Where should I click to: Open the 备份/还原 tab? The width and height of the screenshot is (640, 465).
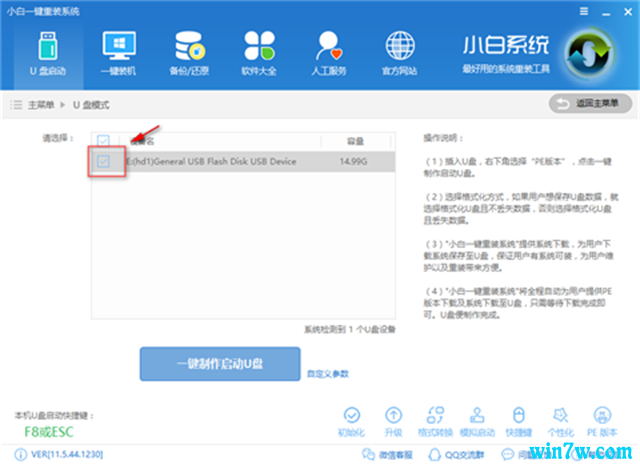coord(189,54)
